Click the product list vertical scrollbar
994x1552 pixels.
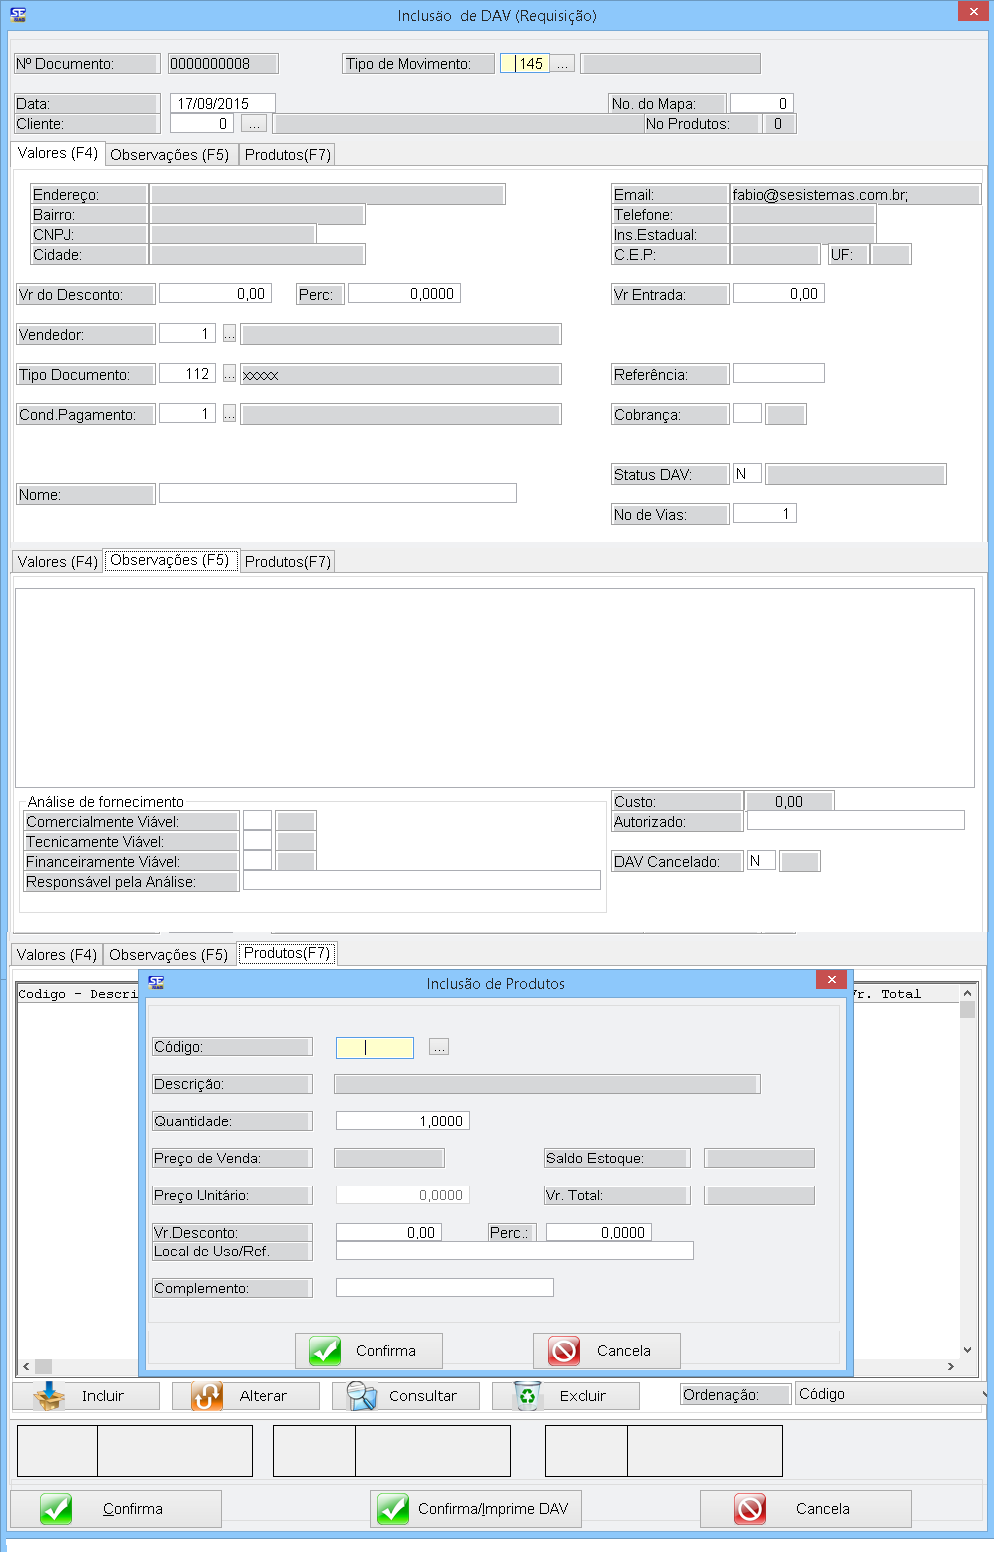tap(967, 1170)
